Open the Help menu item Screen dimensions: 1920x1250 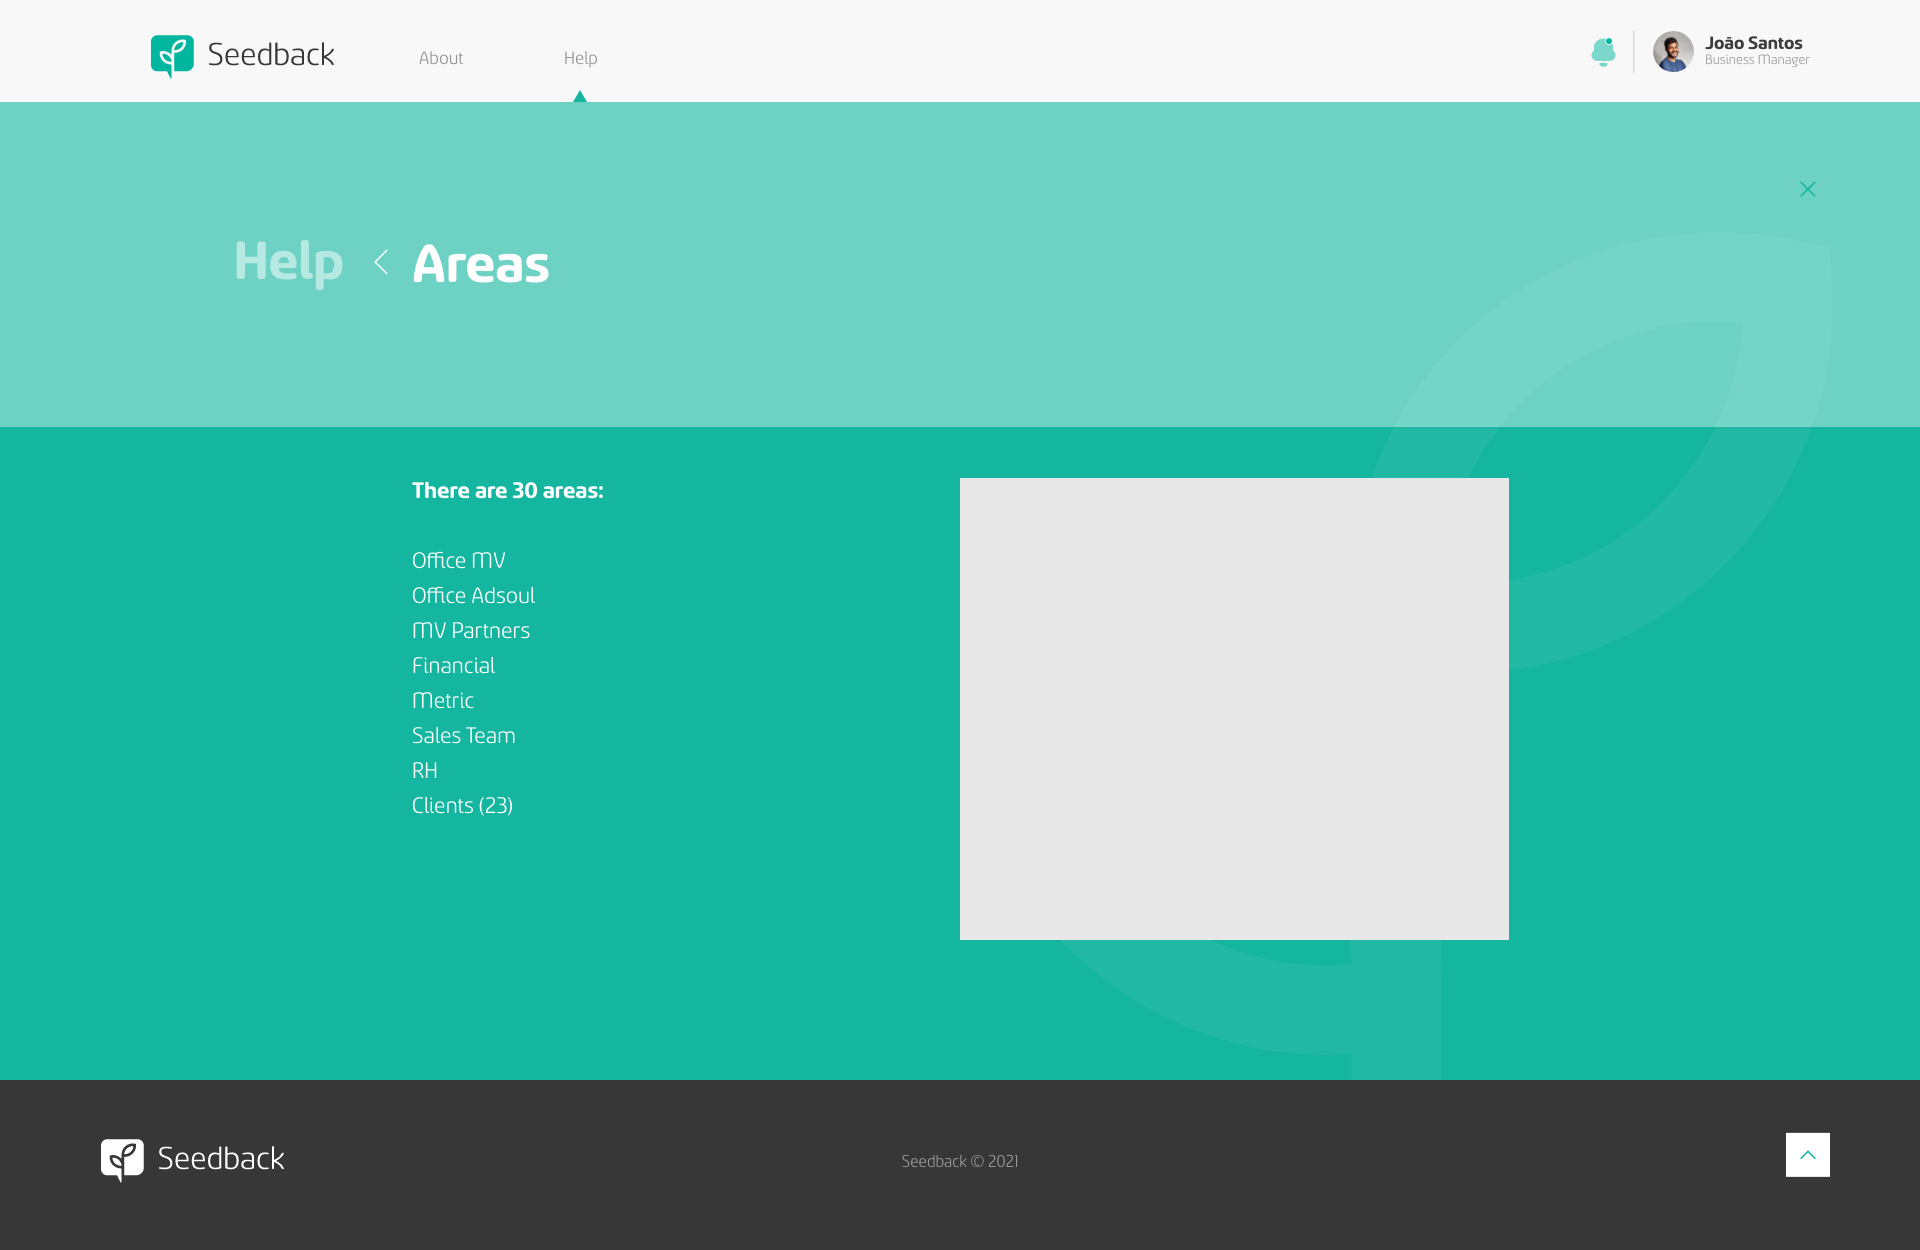click(x=580, y=58)
